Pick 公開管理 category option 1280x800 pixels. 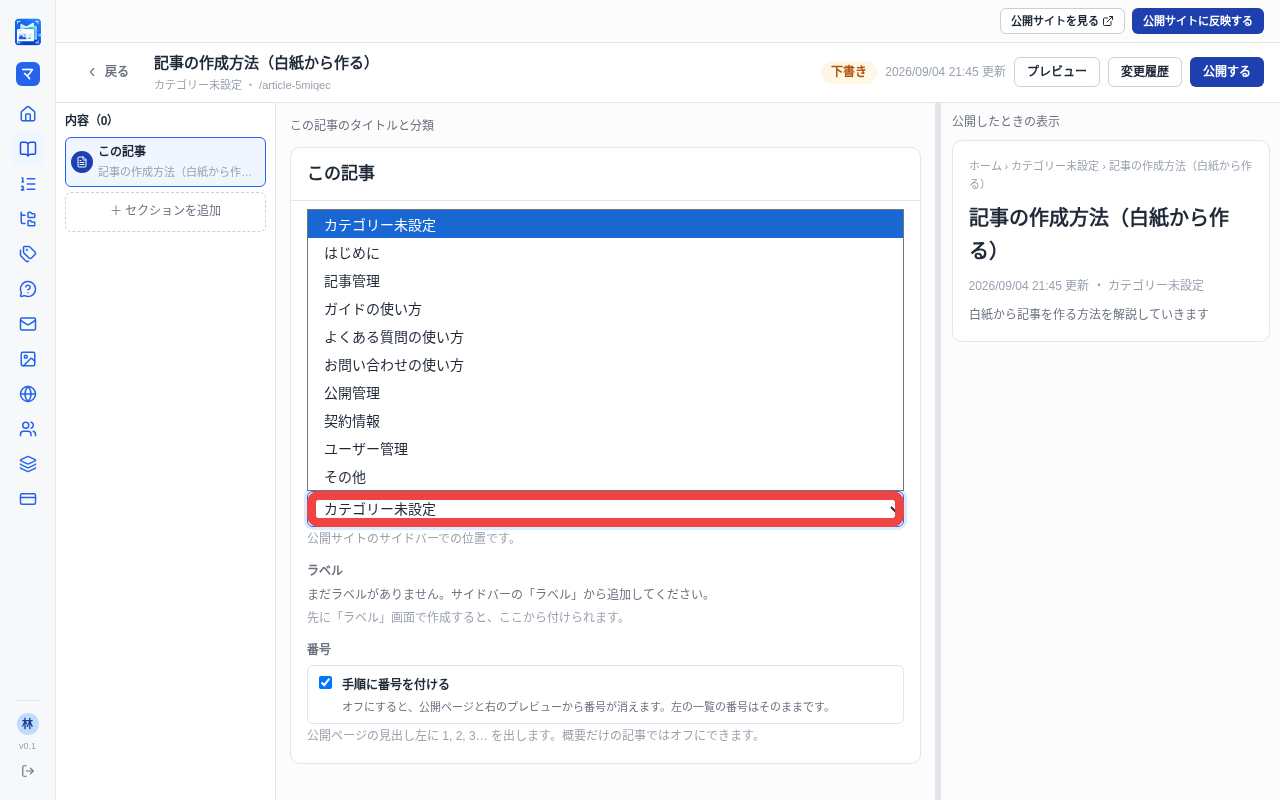click(606, 393)
